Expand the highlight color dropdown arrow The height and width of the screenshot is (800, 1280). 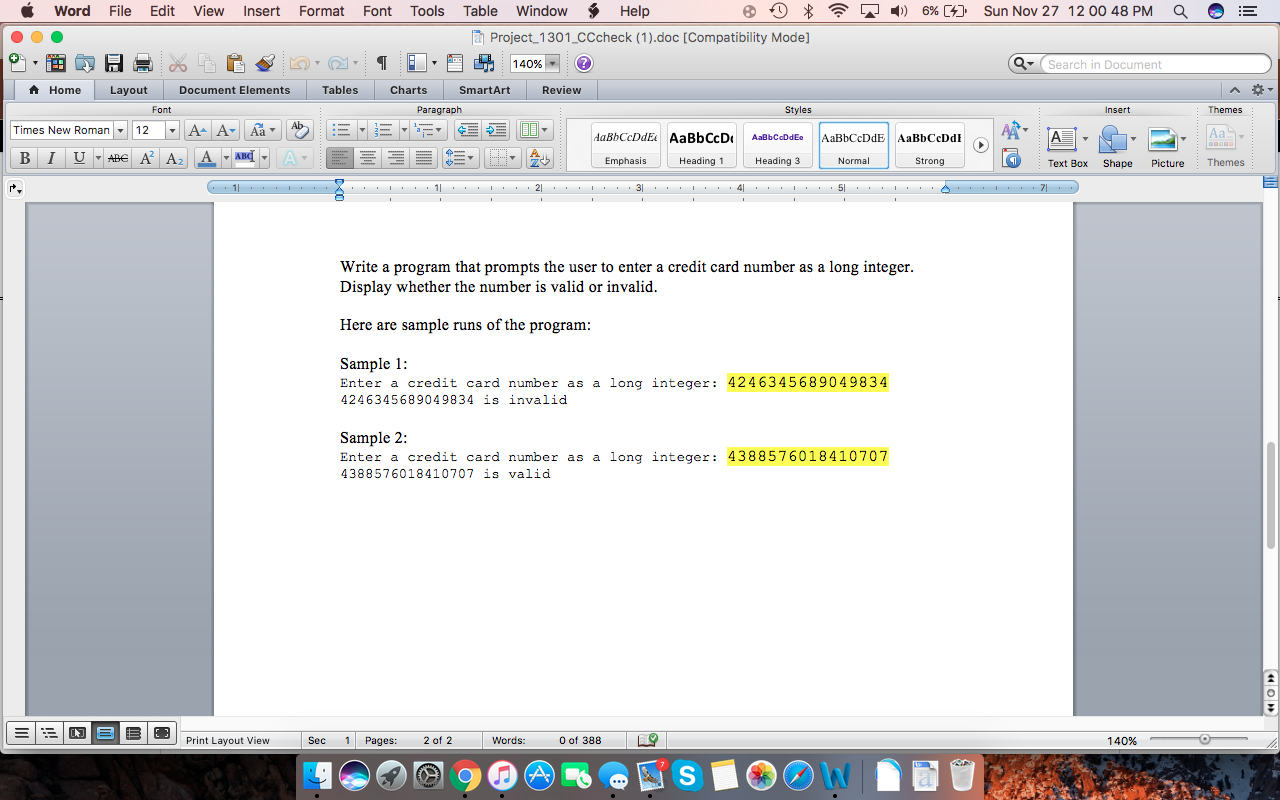click(264, 158)
